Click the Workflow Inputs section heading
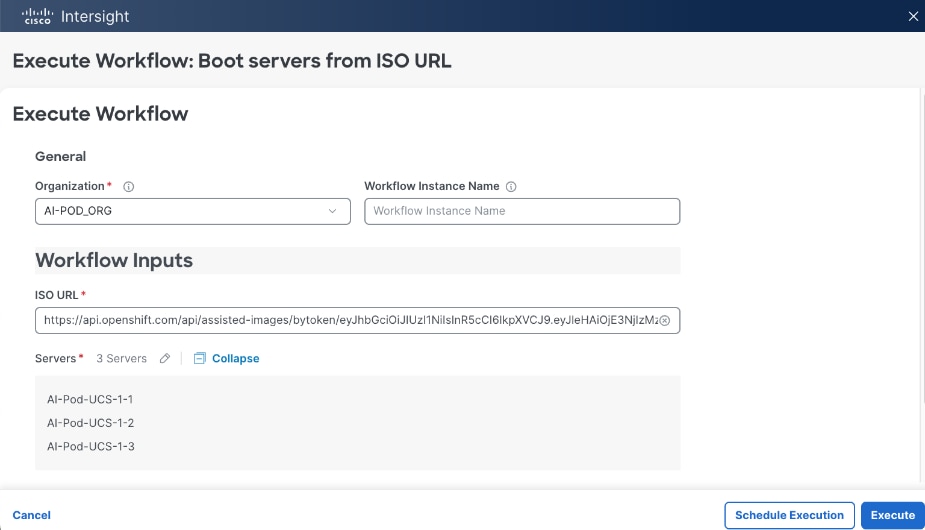 coord(114,260)
